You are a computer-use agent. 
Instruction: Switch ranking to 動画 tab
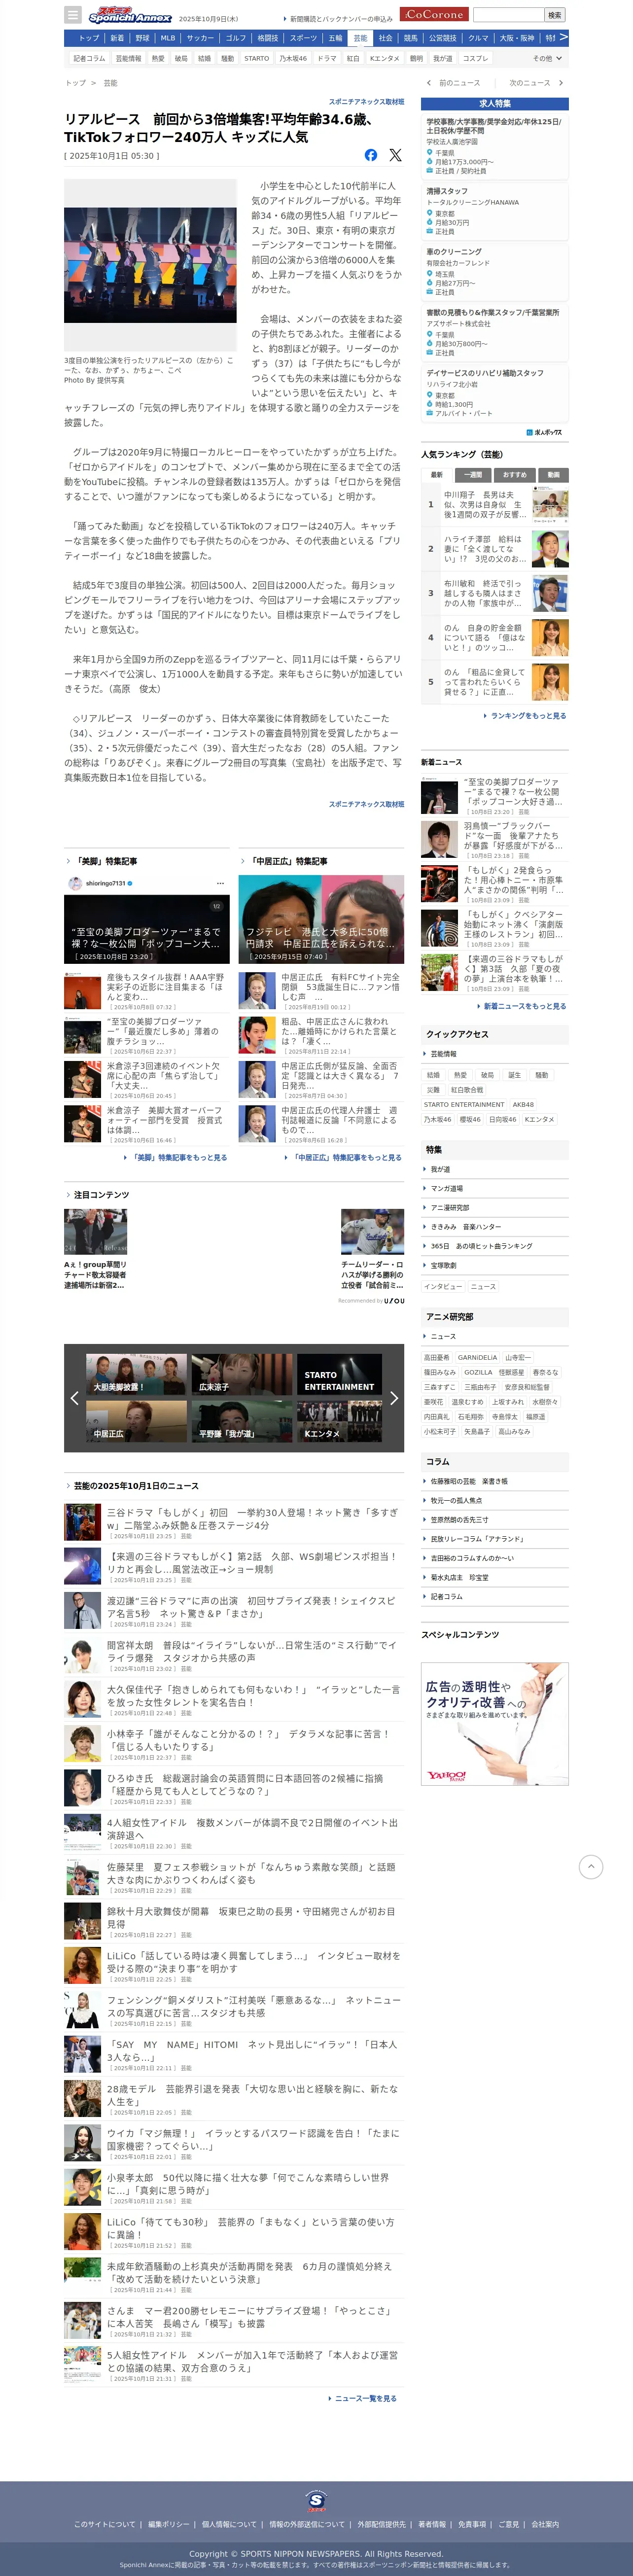point(553,475)
